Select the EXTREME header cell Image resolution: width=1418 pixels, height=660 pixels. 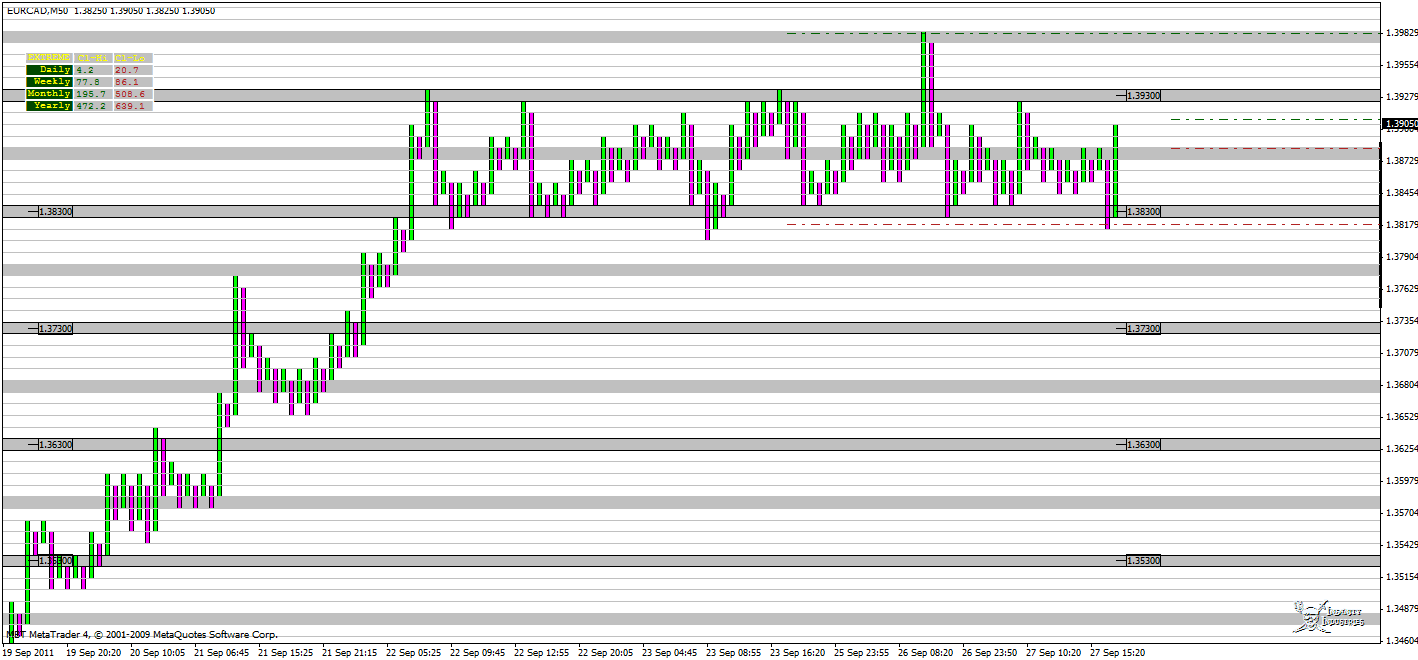[x=49, y=58]
